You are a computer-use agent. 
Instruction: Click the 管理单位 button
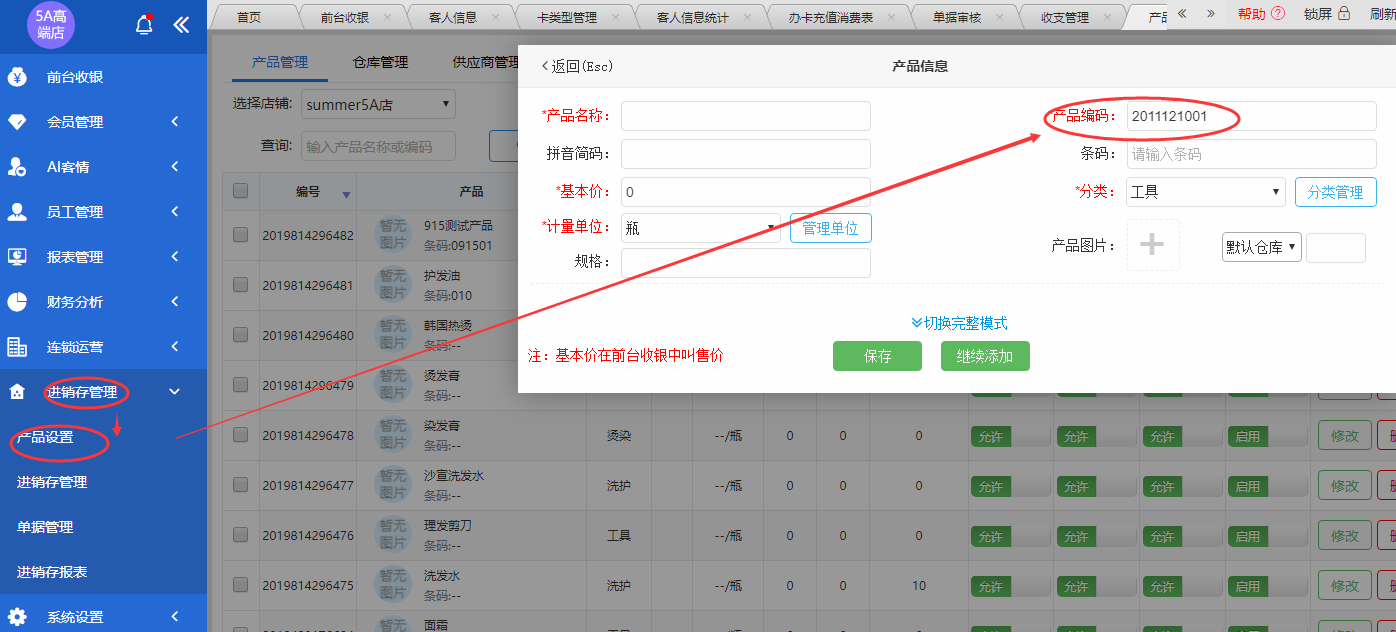831,228
